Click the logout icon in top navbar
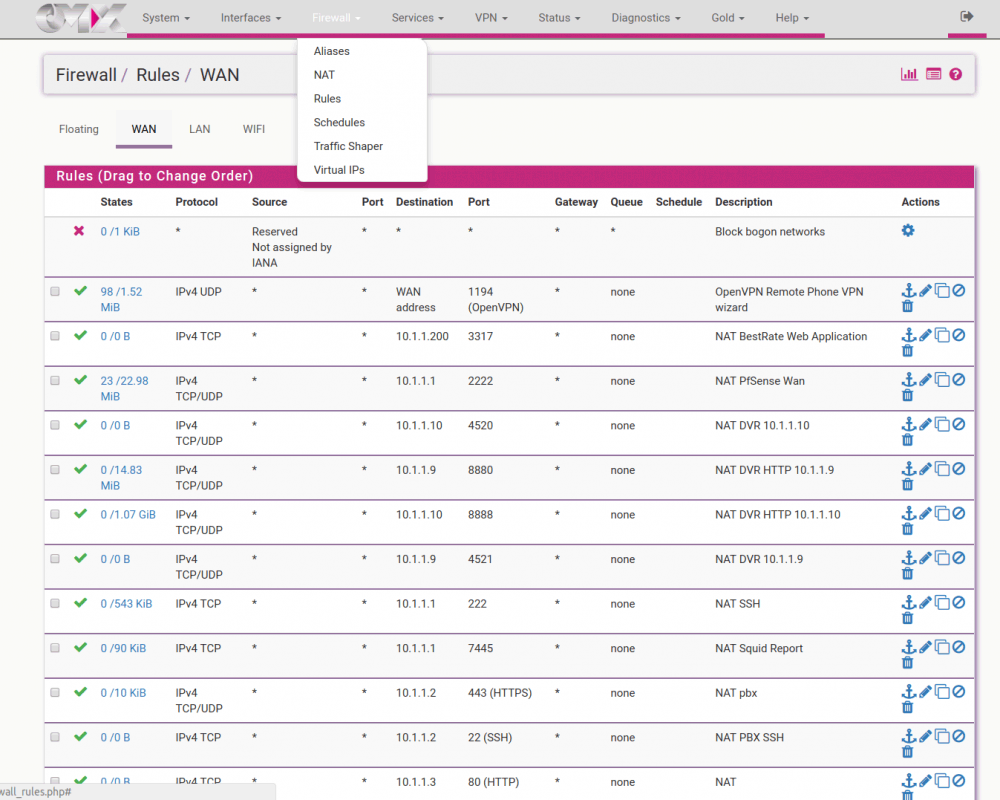1000x800 pixels. click(x=966, y=17)
